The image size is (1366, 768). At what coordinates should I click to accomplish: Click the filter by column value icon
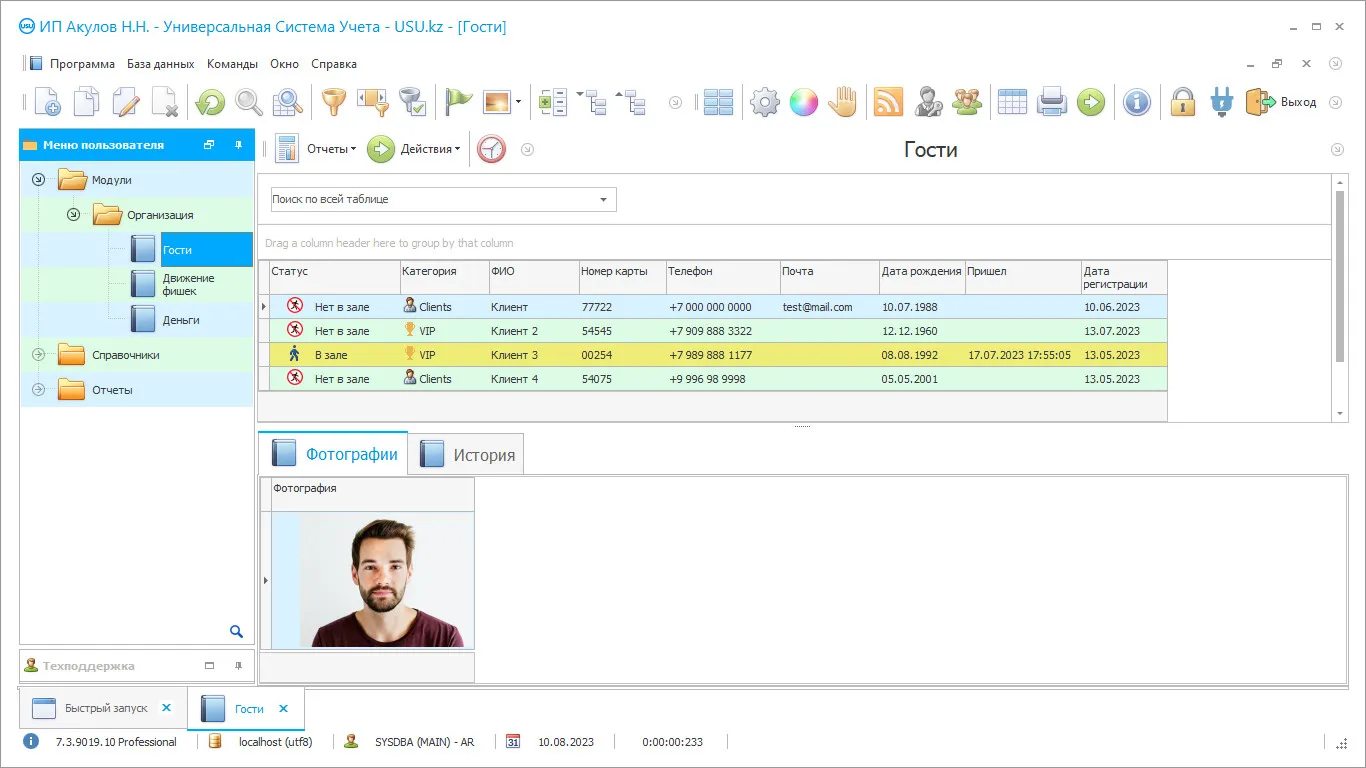click(372, 102)
